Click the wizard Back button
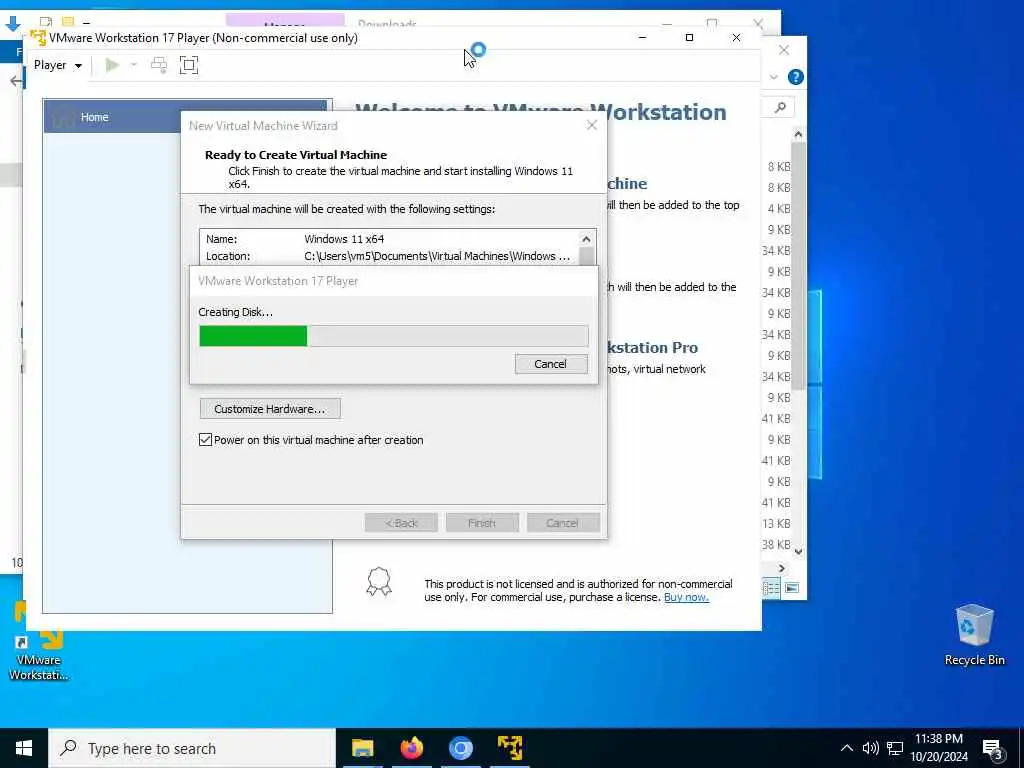The height and width of the screenshot is (768, 1024). tap(401, 523)
